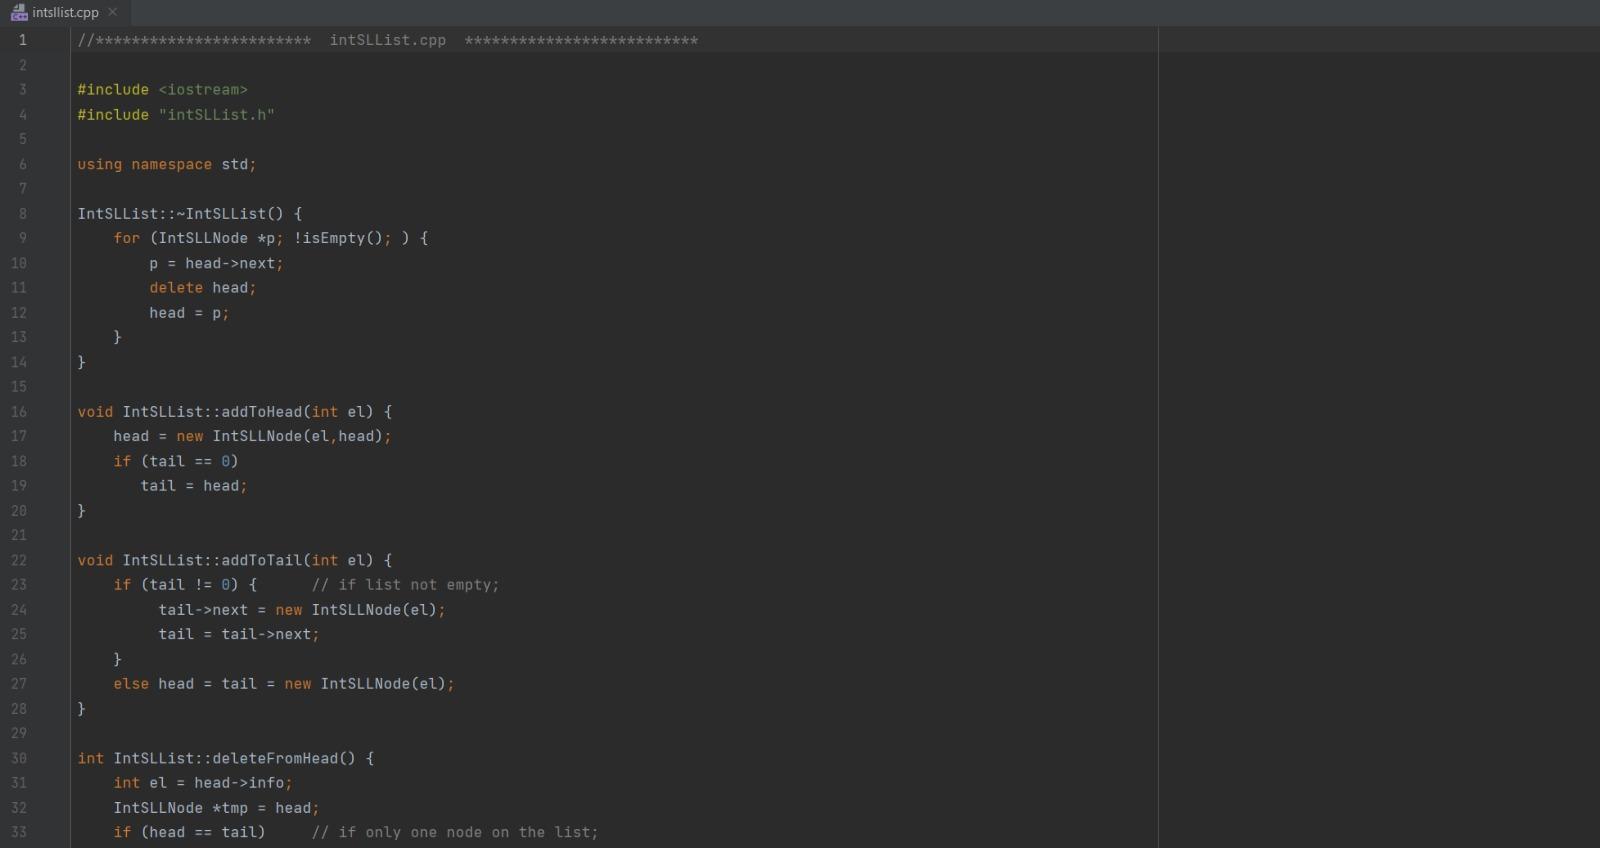Click line number 30 in the gutter
The image size is (1600, 848).
click(19, 759)
